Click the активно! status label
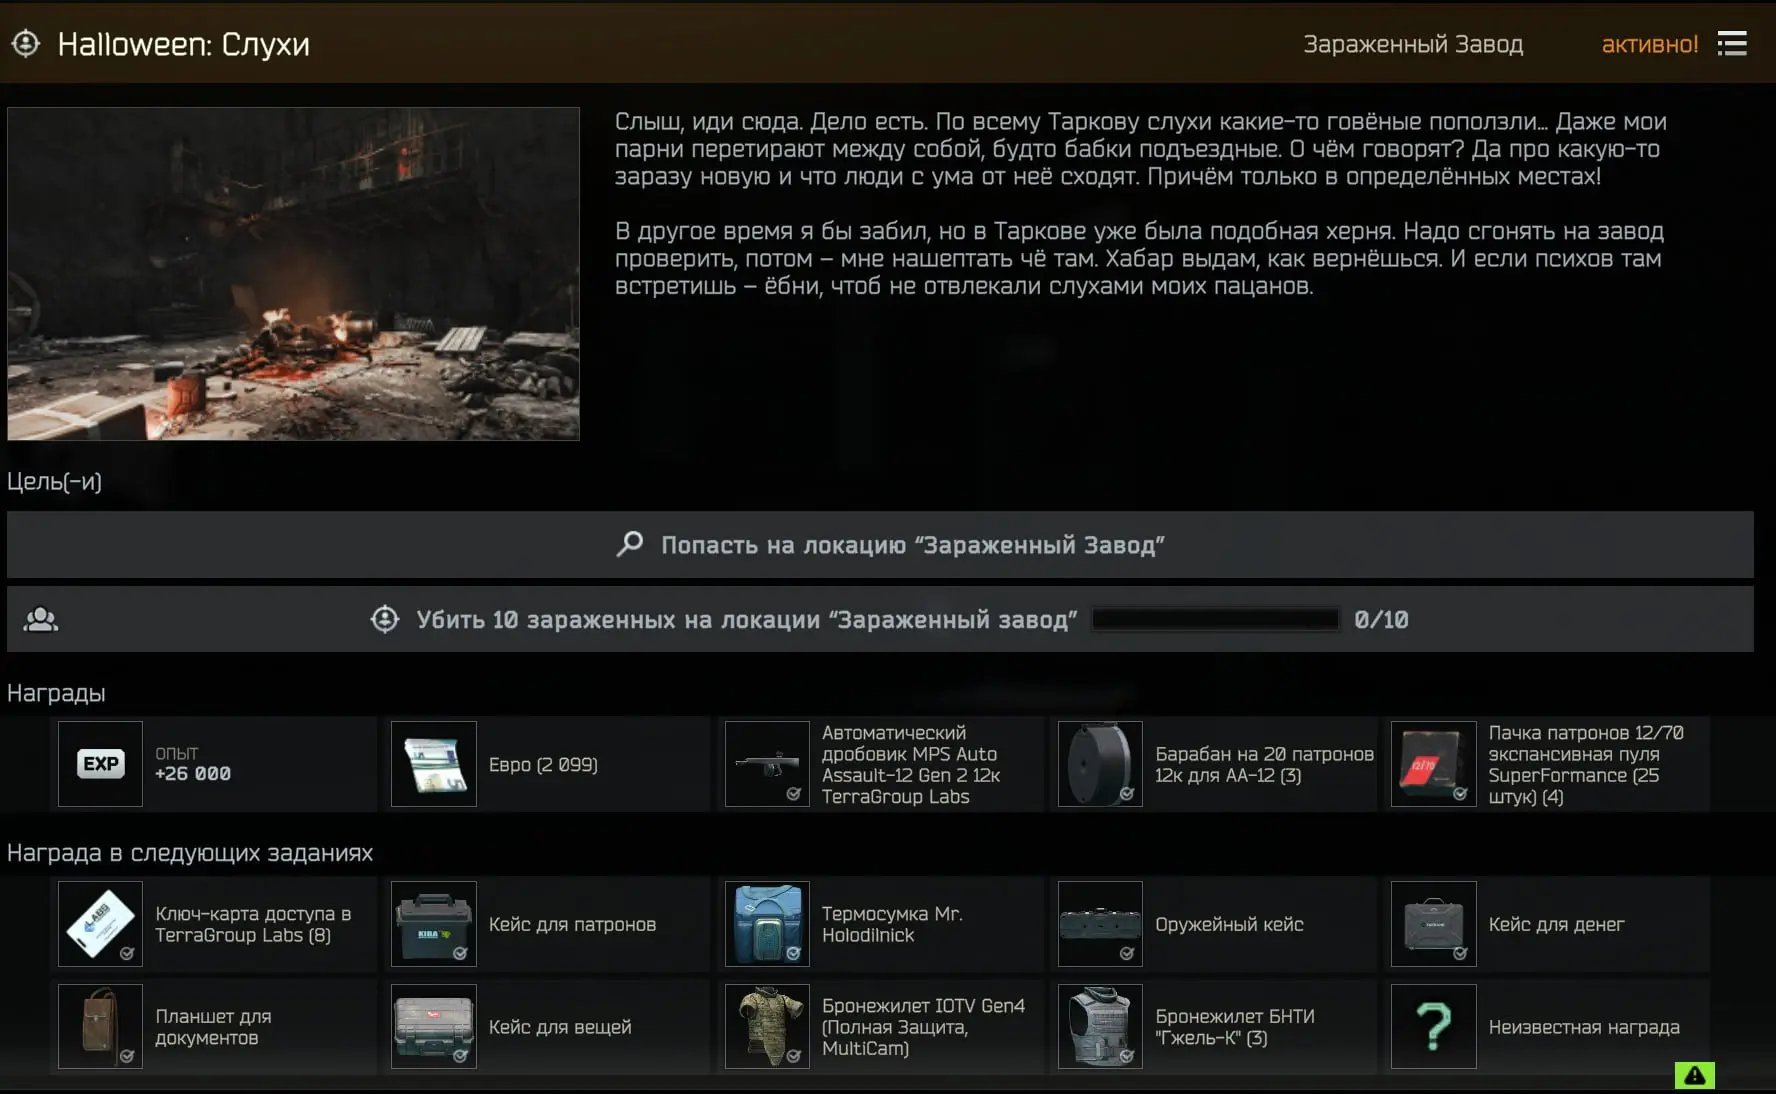 pyautogui.click(x=1650, y=44)
